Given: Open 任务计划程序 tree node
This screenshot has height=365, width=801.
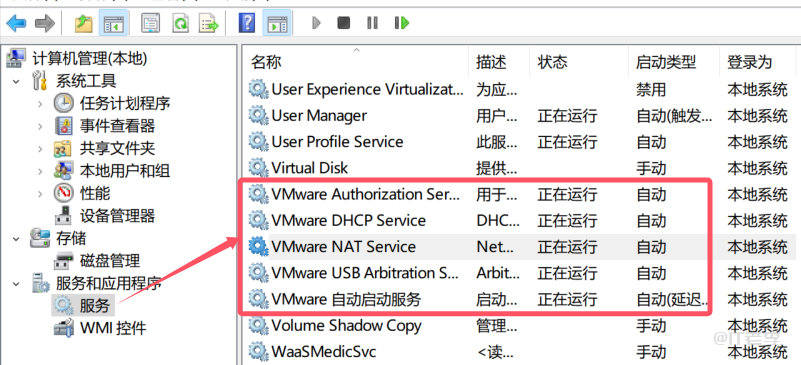Looking at the screenshot, I should (x=125, y=103).
